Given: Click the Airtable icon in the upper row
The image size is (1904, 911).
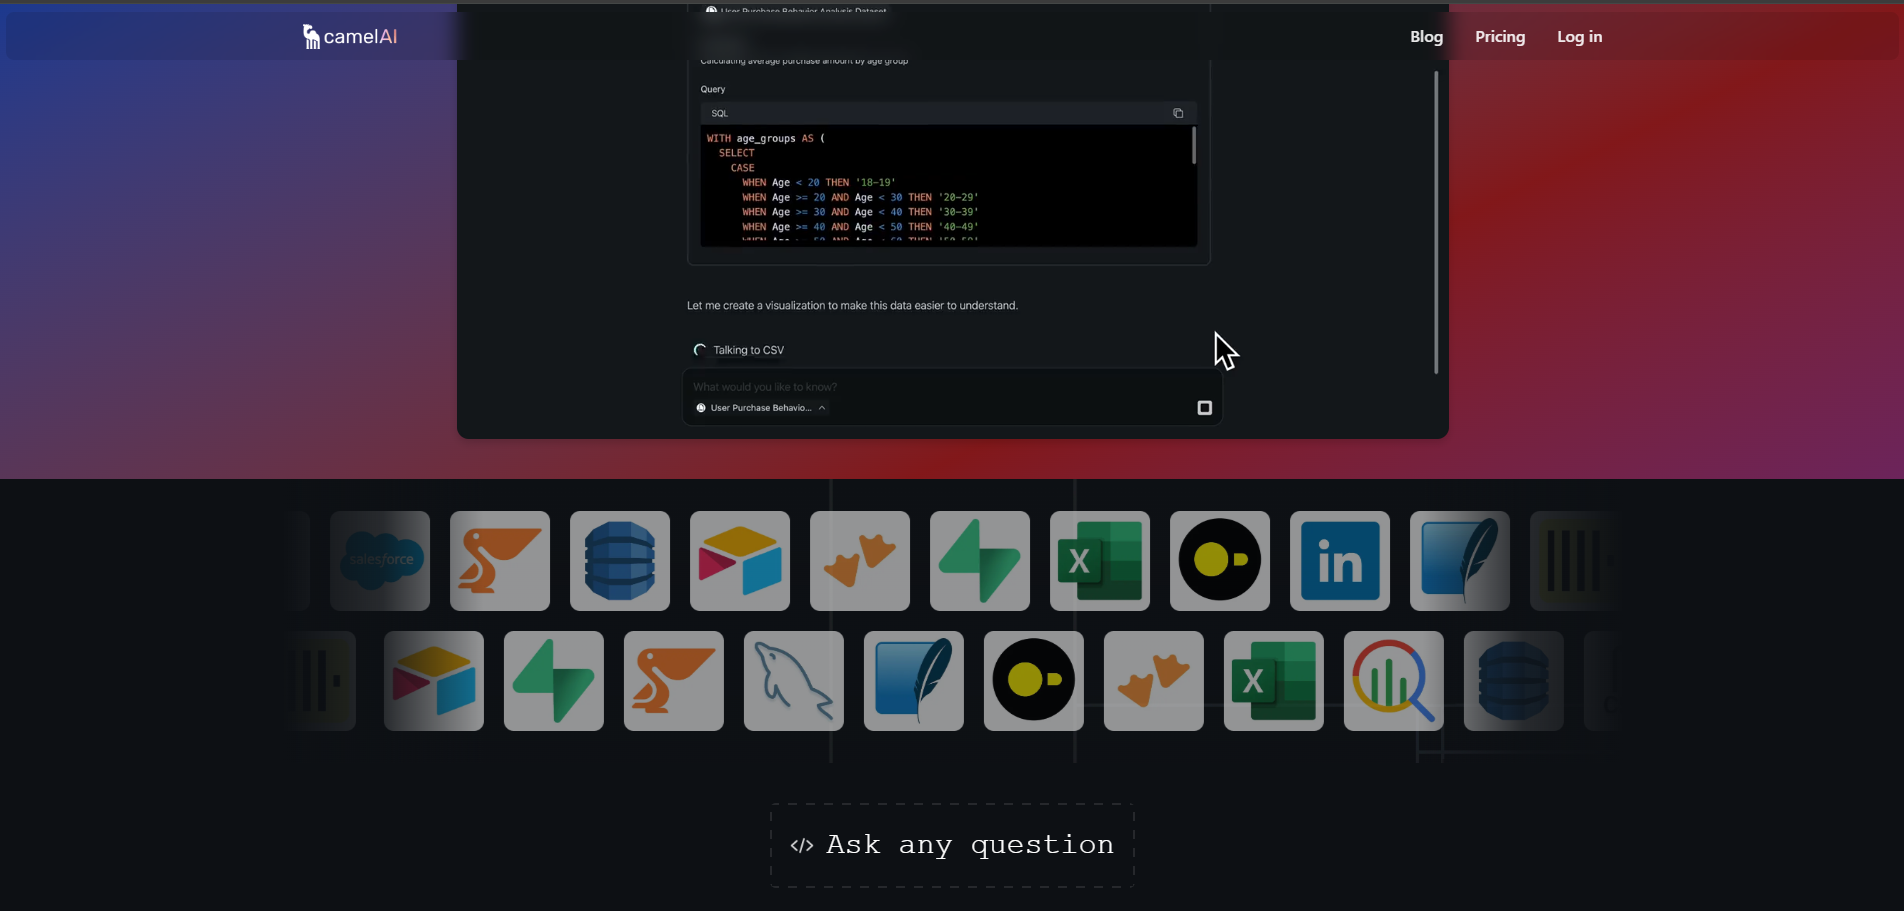Looking at the screenshot, I should [740, 561].
